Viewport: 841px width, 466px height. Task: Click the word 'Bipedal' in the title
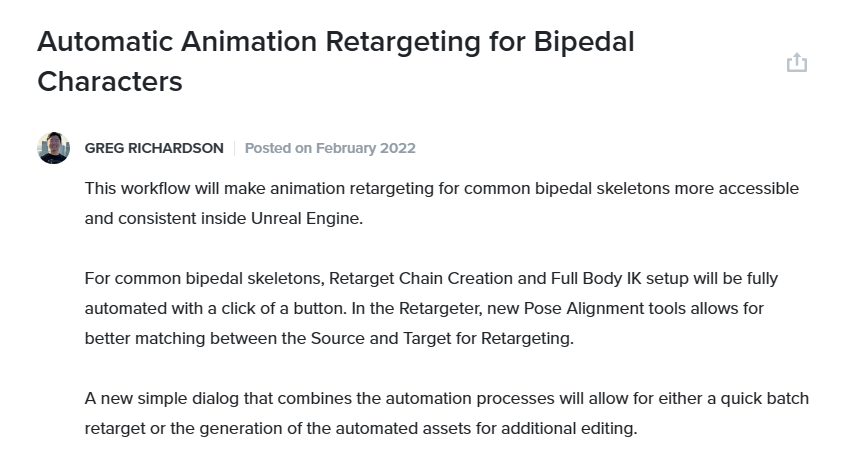pyautogui.click(x=584, y=42)
